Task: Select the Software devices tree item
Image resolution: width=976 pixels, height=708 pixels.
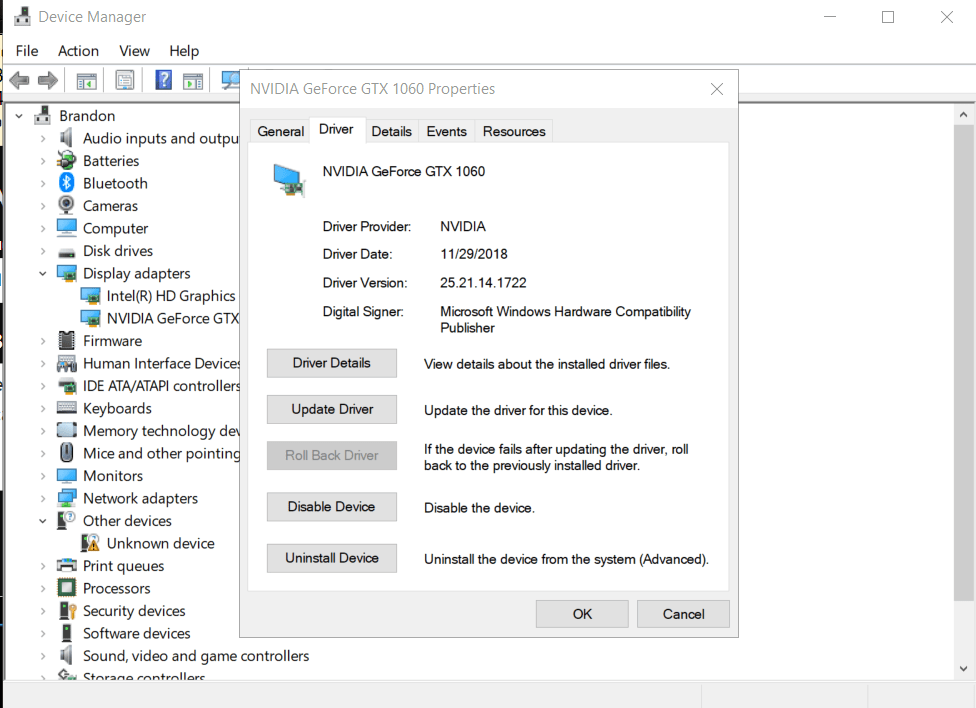Action: [x=136, y=633]
